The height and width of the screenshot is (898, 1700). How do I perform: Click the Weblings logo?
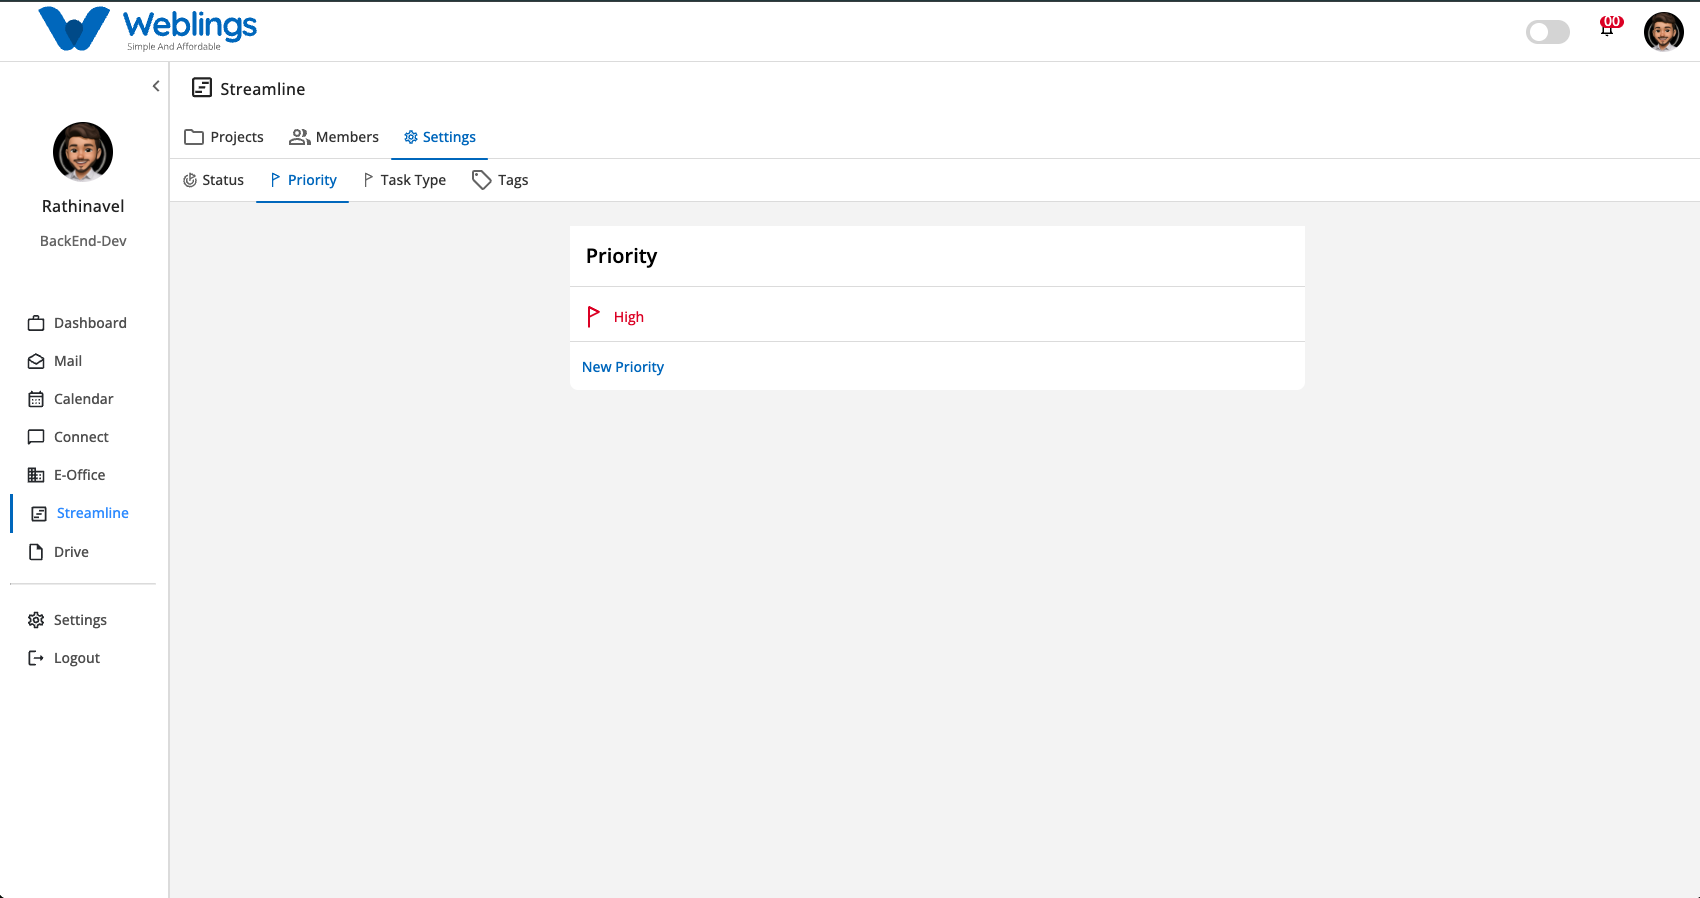148,29
